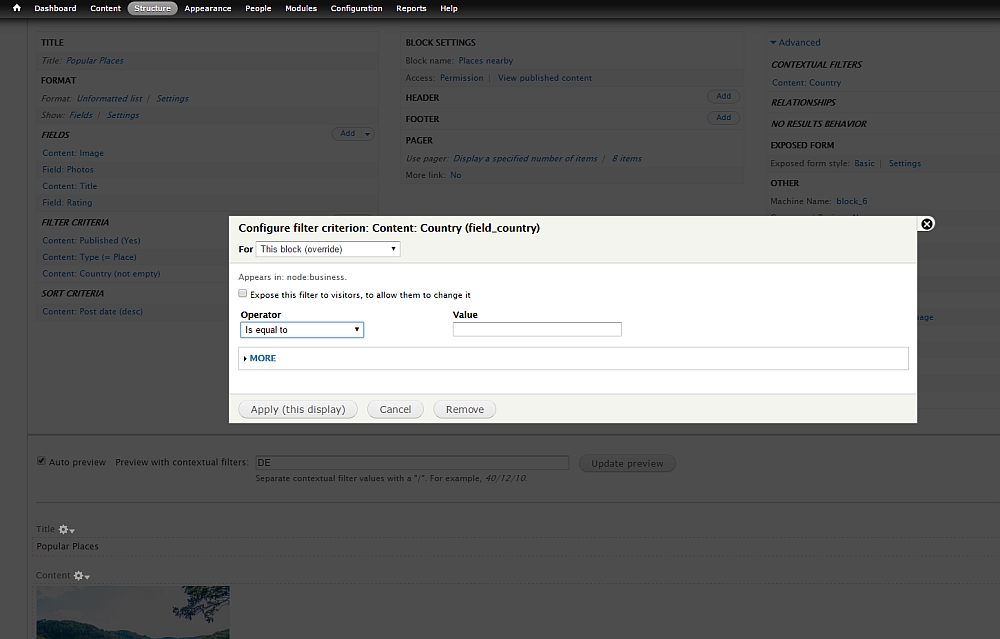The height and width of the screenshot is (639, 1000).
Task: Enable Expose this filter to visitors checkbox
Action: [243, 294]
